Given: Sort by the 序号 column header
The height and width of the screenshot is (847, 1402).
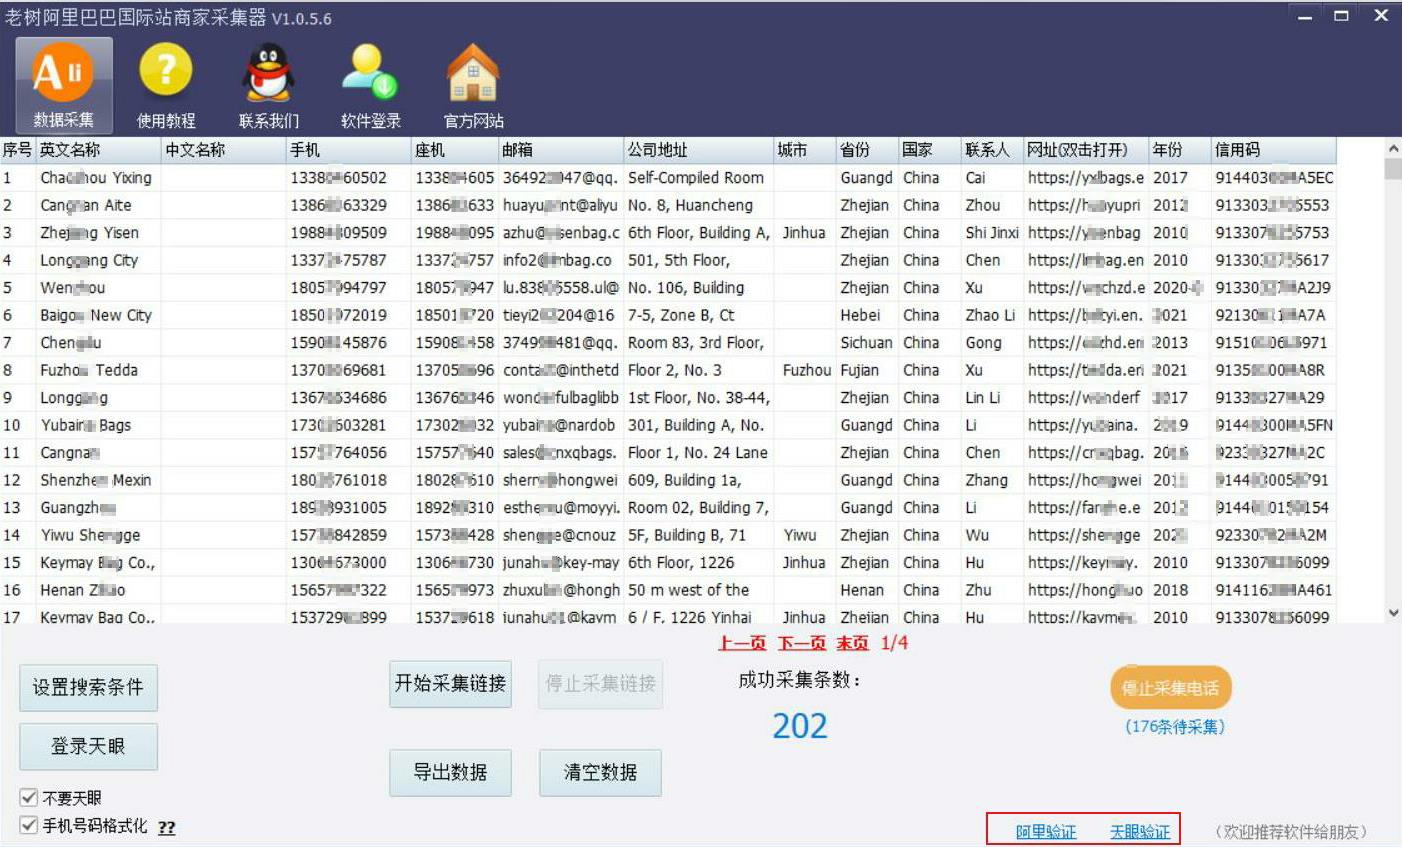Looking at the screenshot, I should click(18, 150).
